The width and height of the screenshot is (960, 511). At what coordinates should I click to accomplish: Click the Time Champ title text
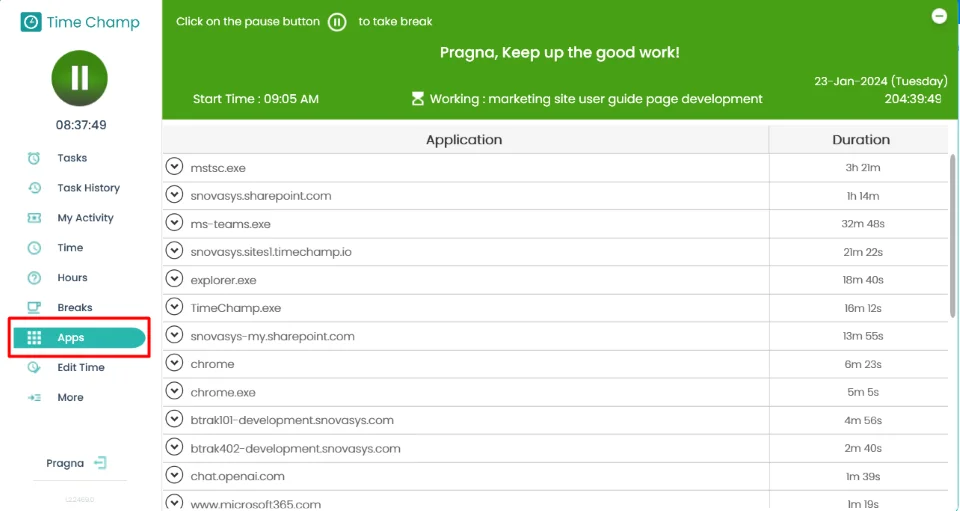(93, 22)
